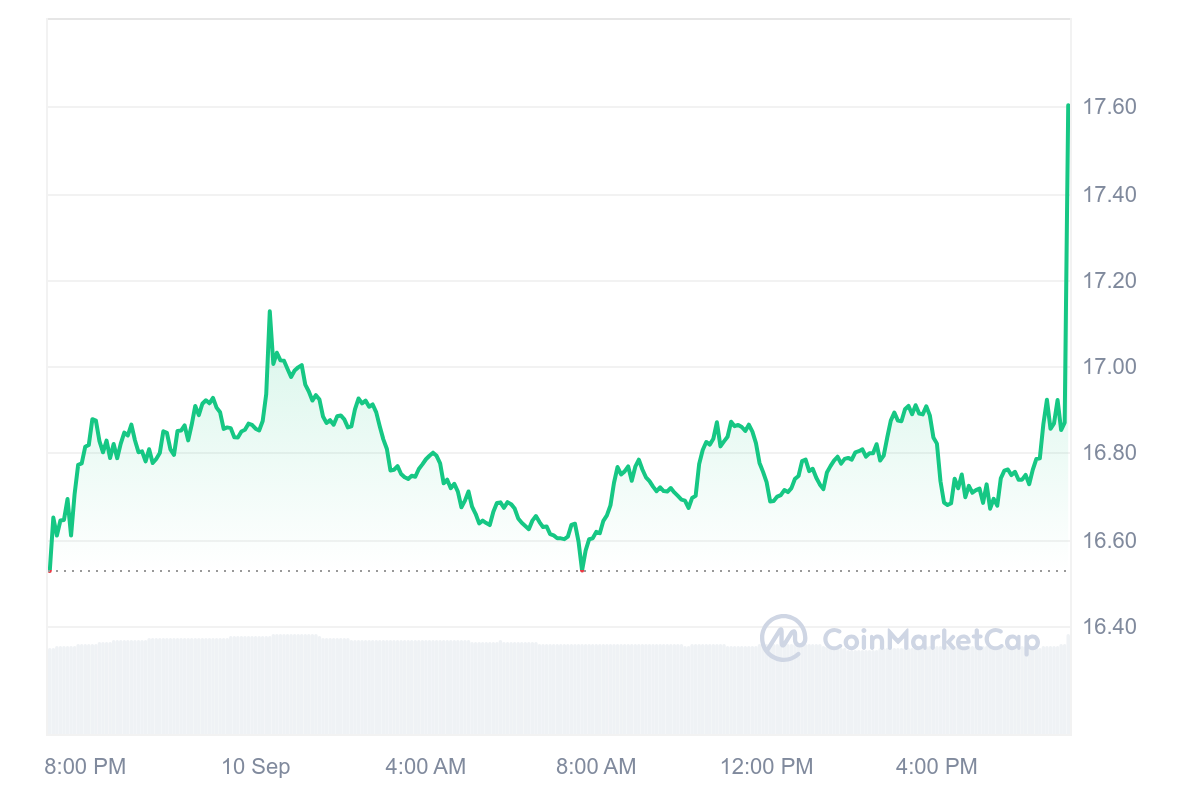
Task: Click the 8:00 PM time axis label
Action: 85,767
